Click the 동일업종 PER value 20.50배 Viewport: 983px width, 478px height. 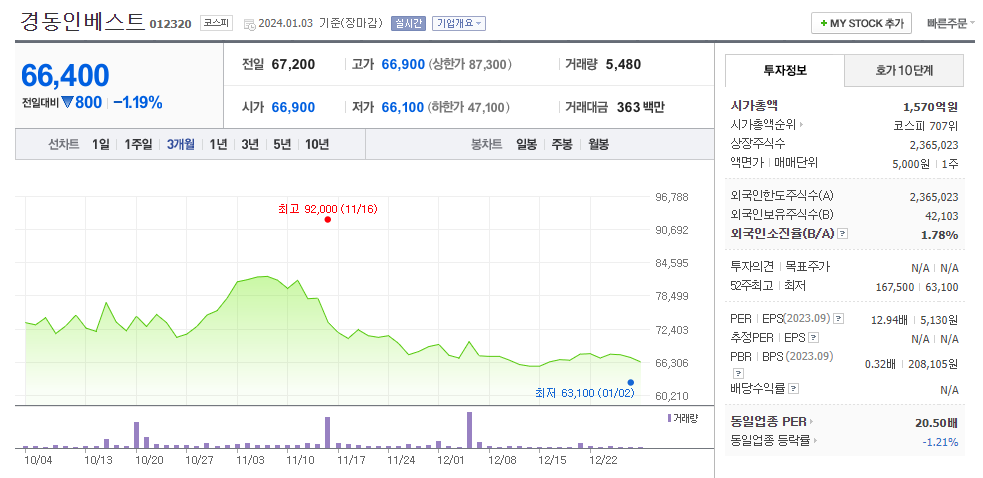coord(937,422)
